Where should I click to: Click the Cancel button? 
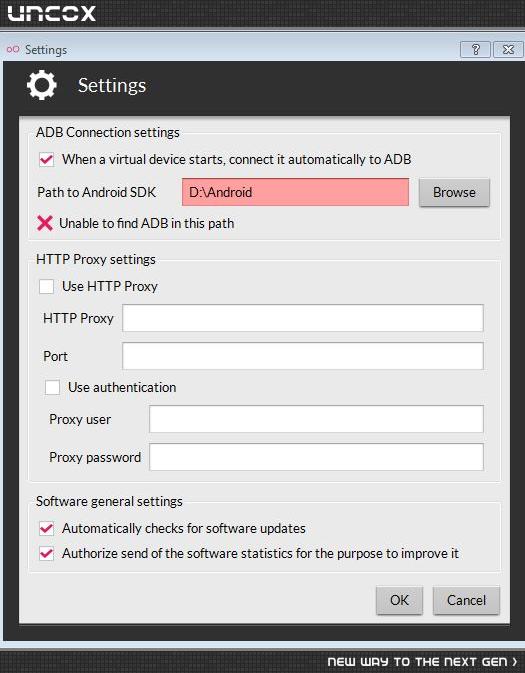466,600
